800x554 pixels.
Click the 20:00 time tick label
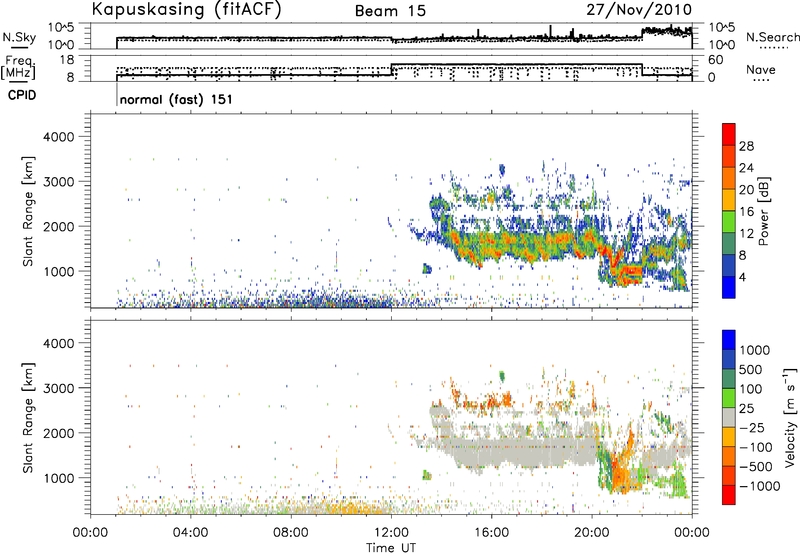click(x=592, y=533)
